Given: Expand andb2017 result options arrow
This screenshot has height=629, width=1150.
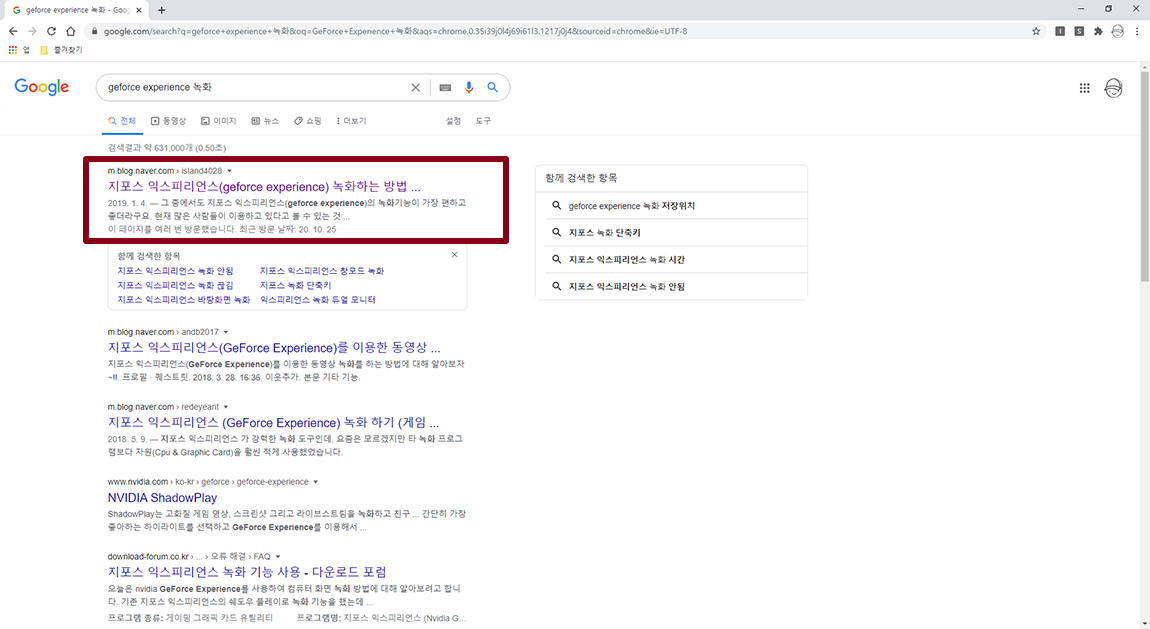Looking at the screenshot, I should click(x=226, y=332).
